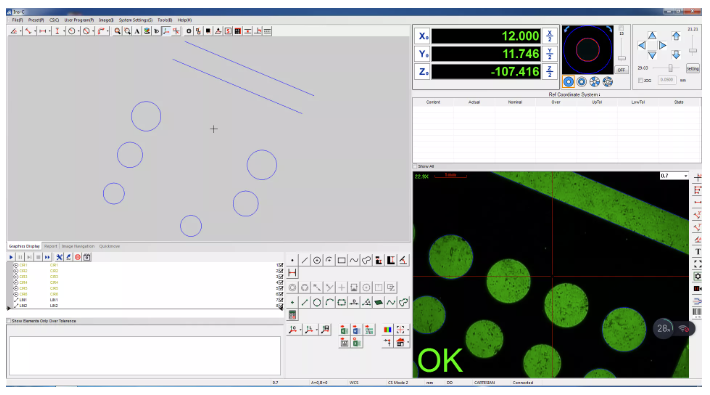Toggle Show Elements Only Over Tolerance checkbox

coord(9,321)
